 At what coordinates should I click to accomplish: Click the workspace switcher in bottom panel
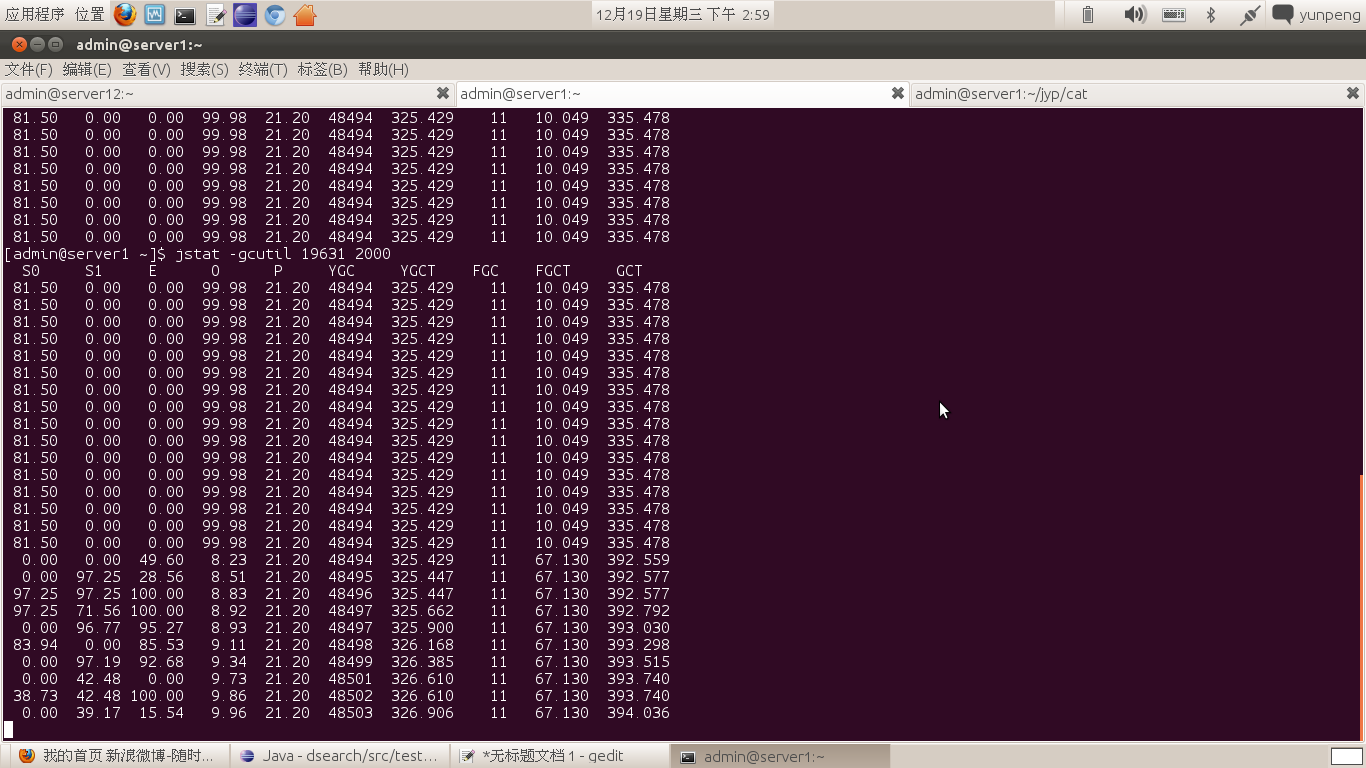pos(1347,756)
